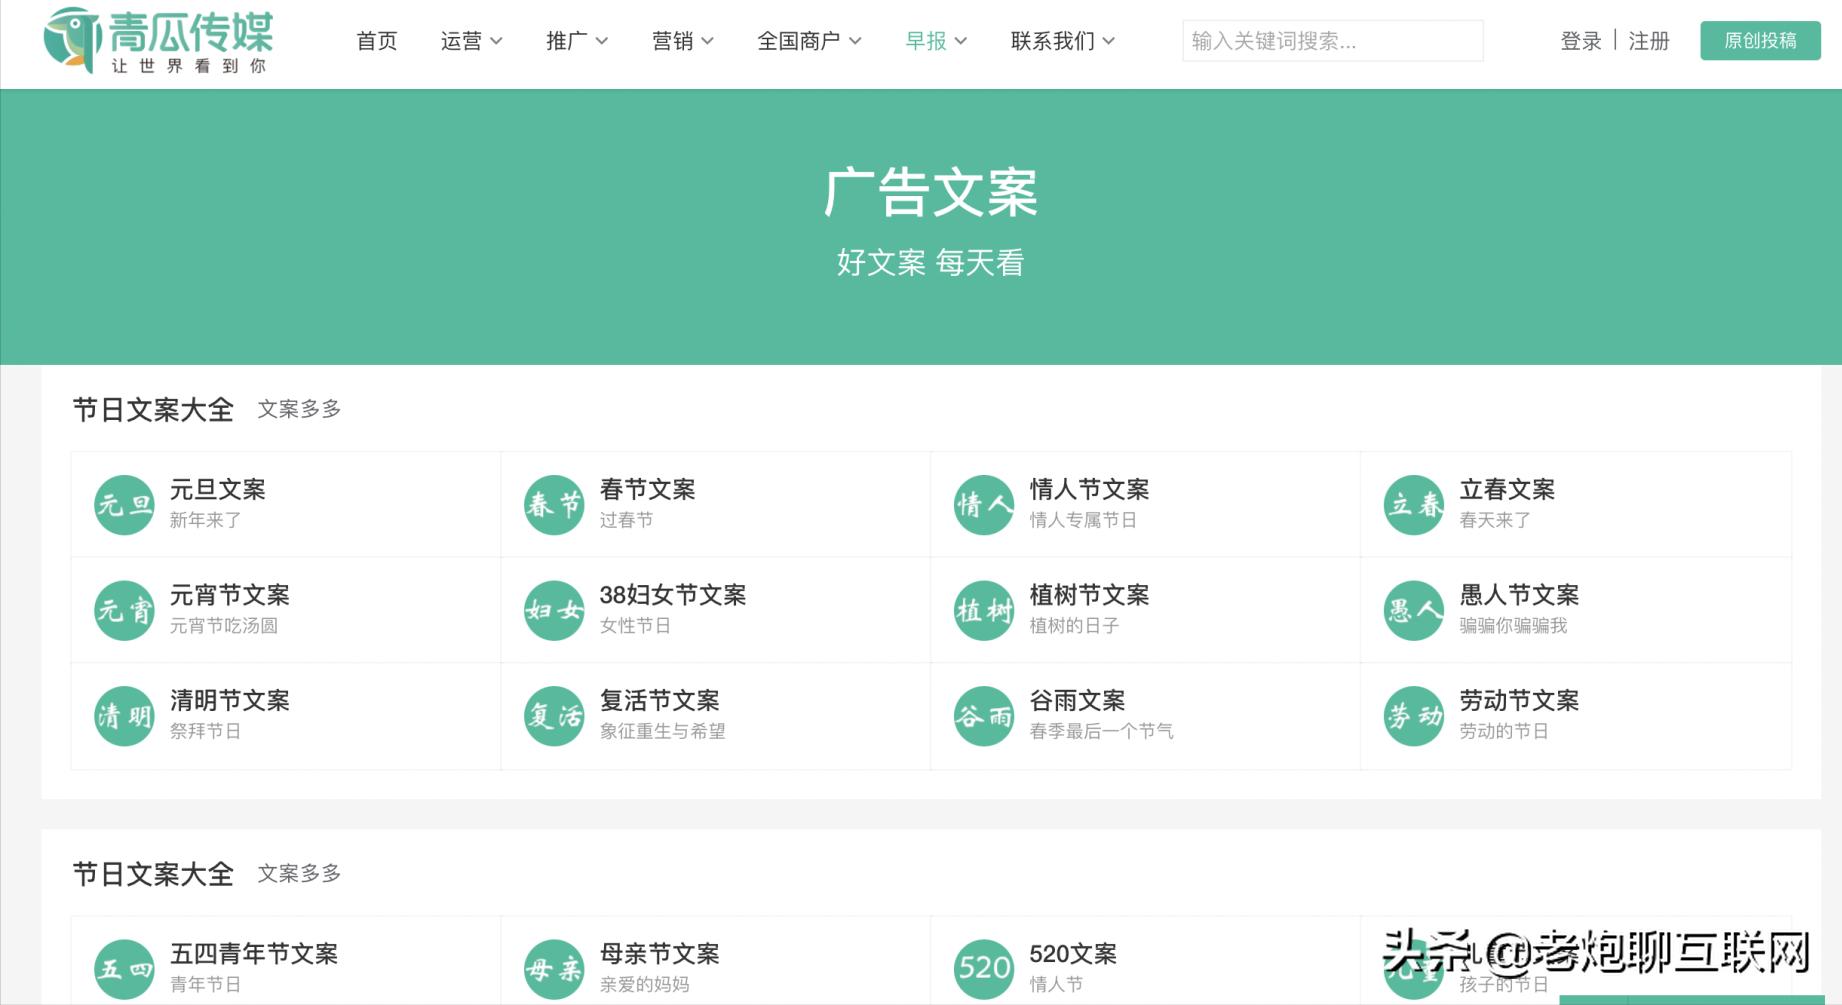This screenshot has height=1005, width=1842.
Task: Click the 520 circular icon
Action: [983, 968]
